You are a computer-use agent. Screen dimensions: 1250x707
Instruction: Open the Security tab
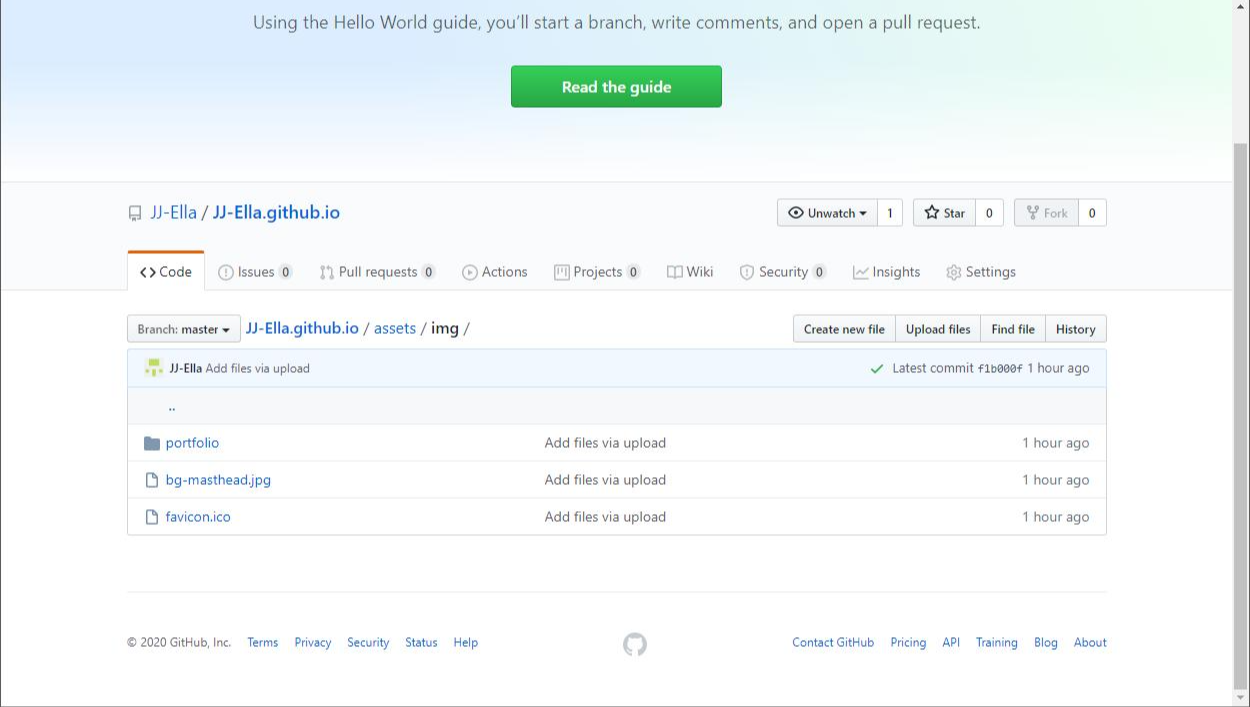(x=783, y=272)
